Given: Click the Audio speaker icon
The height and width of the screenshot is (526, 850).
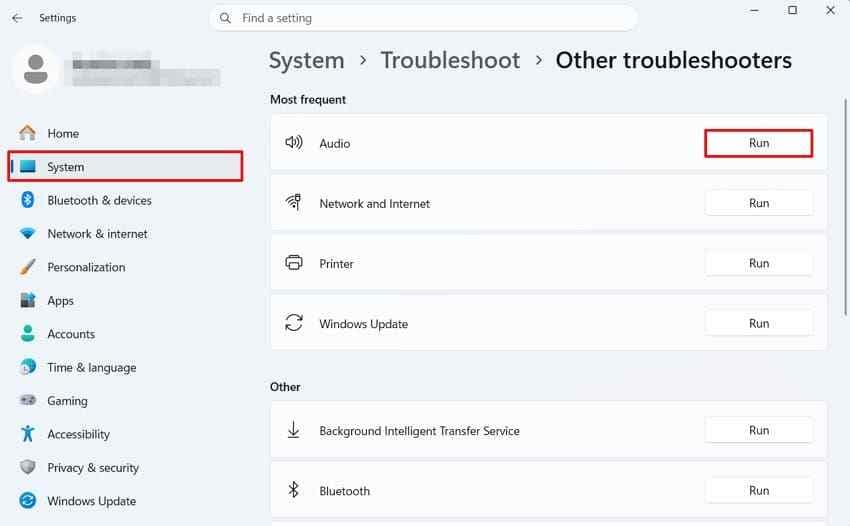Looking at the screenshot, I should tap(294, 143).
